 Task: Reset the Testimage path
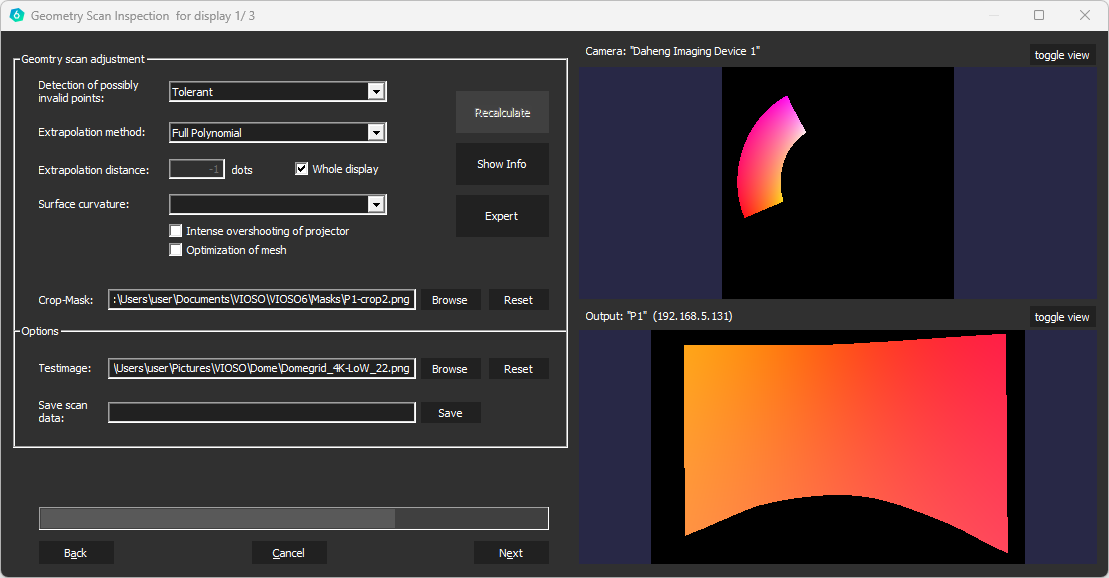[518, 369]
